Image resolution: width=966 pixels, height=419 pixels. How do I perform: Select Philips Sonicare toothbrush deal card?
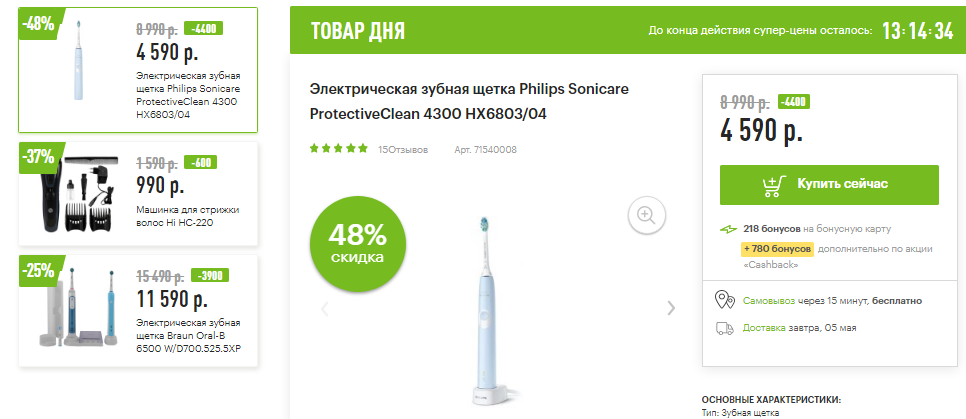(x=138, y=70)
